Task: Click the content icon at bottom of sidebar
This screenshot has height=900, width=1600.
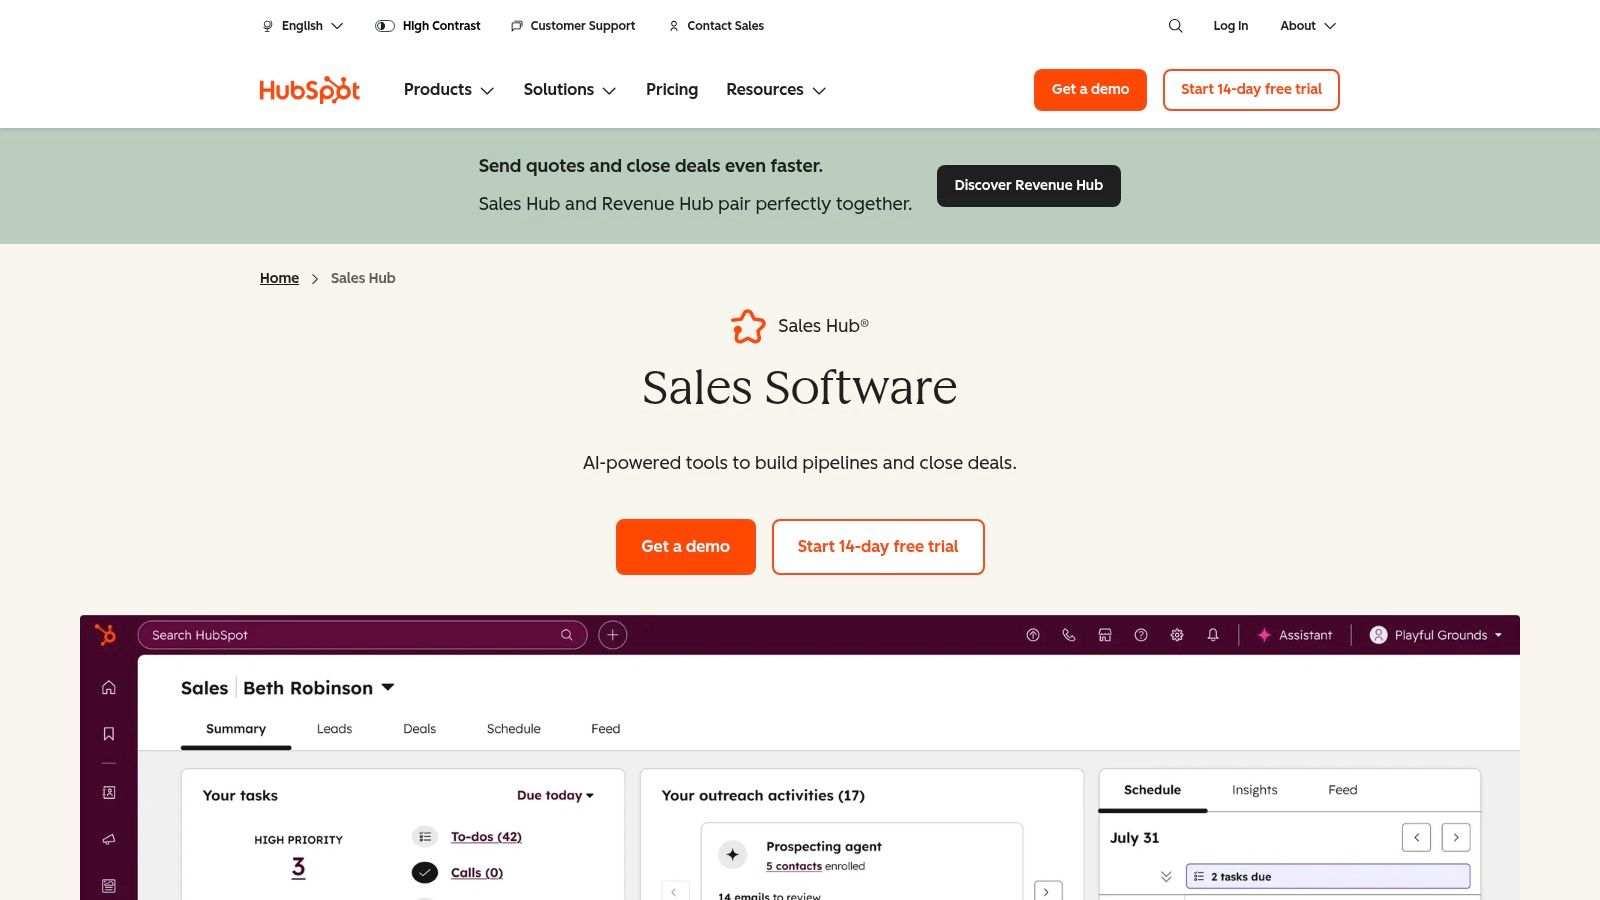Action: (109, 886)
